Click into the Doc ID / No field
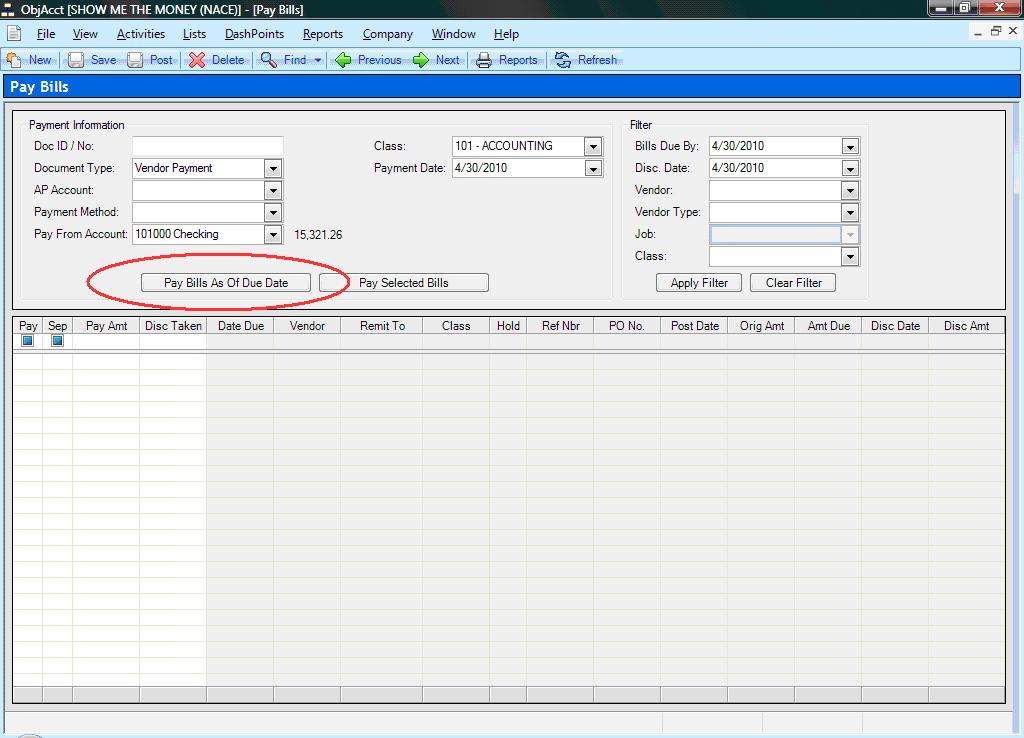1024x738 pixels. (x=208, y=146)
